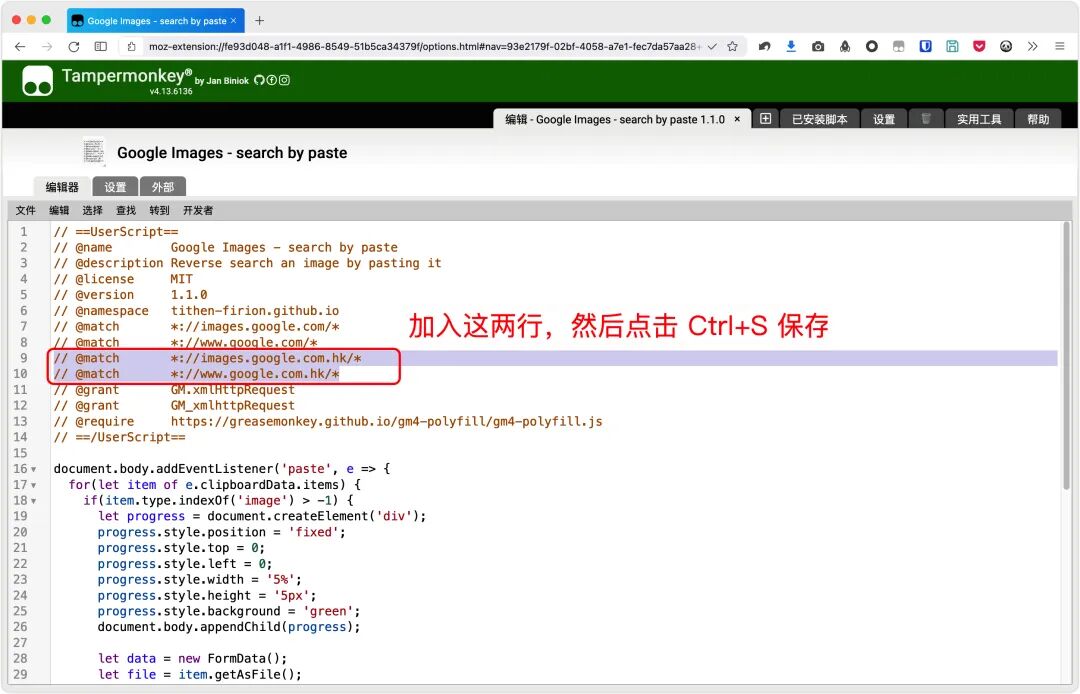Switch to the script 设置 sub-tab
1080x694 pixels.
tap(115, 187)
